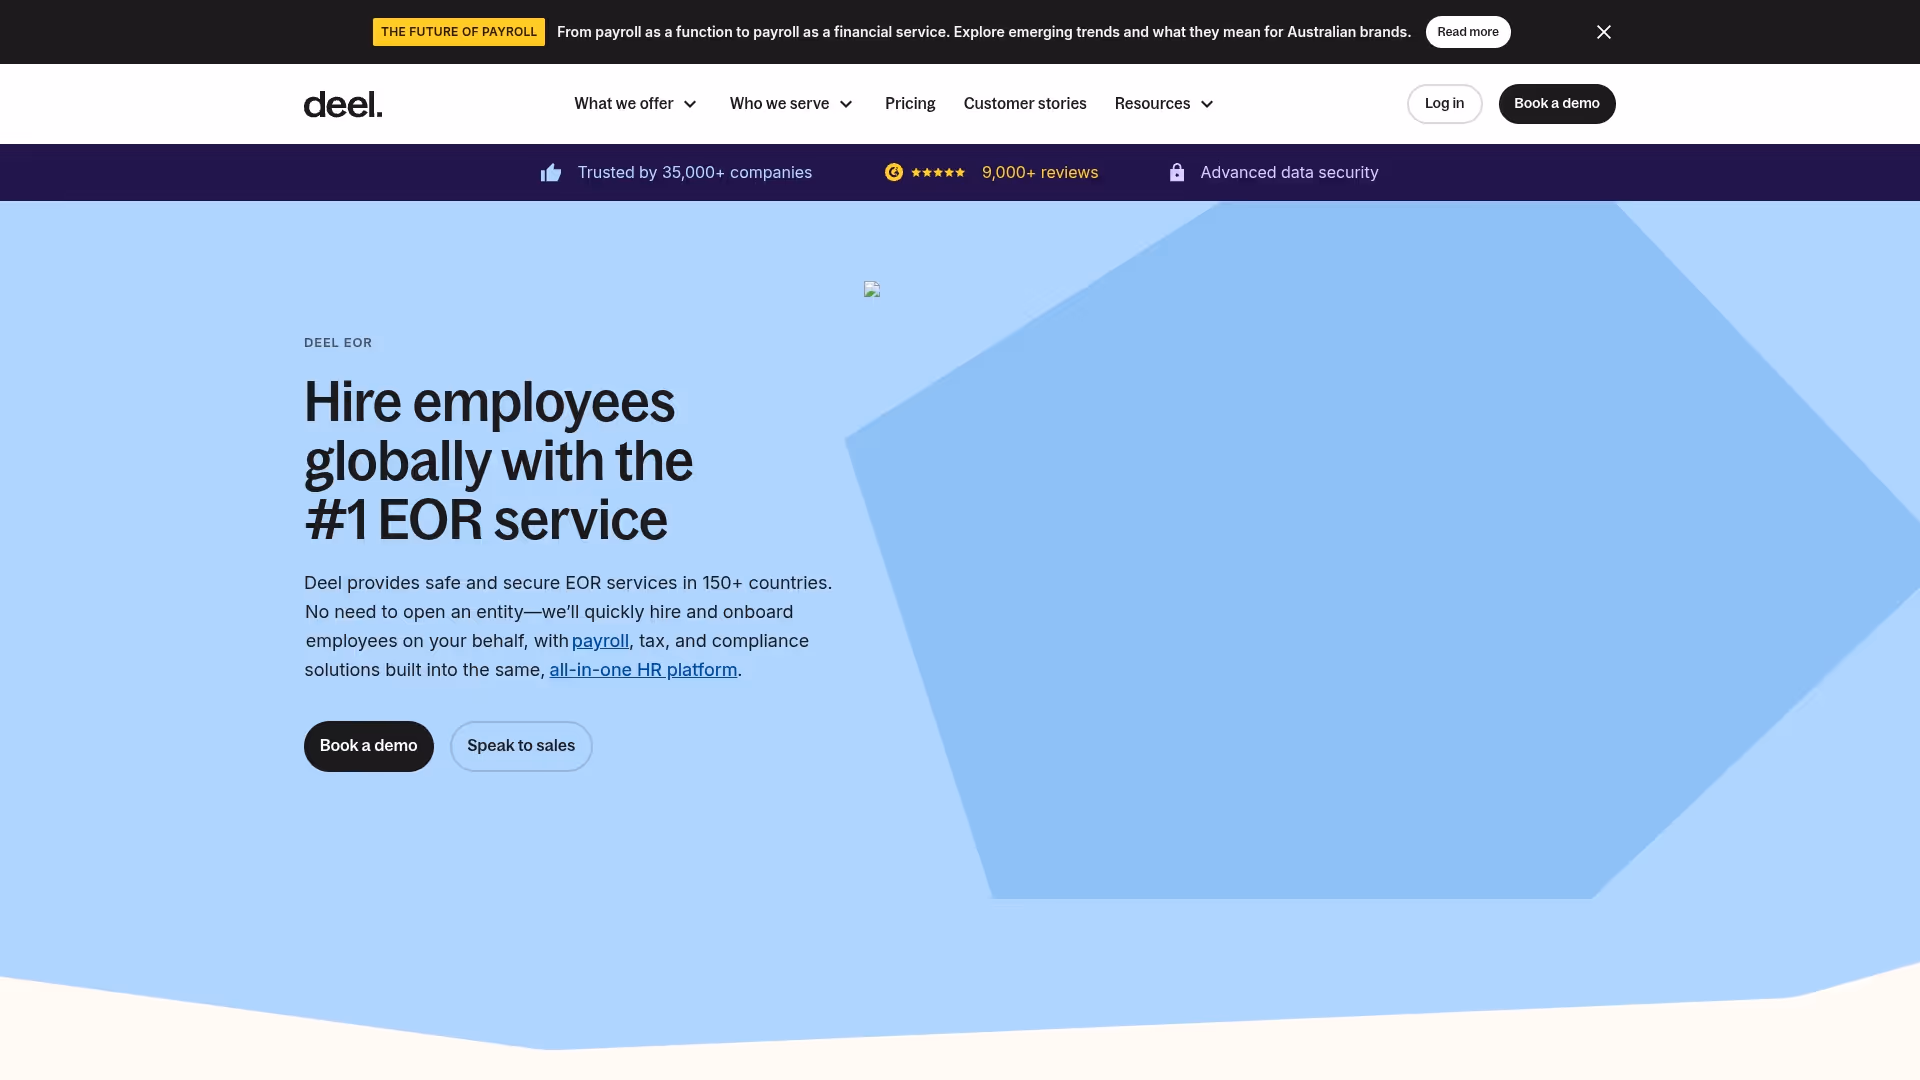Click Book a demo in the header
Screen dimensions: 1920x1080
[x=1556, y=104]
